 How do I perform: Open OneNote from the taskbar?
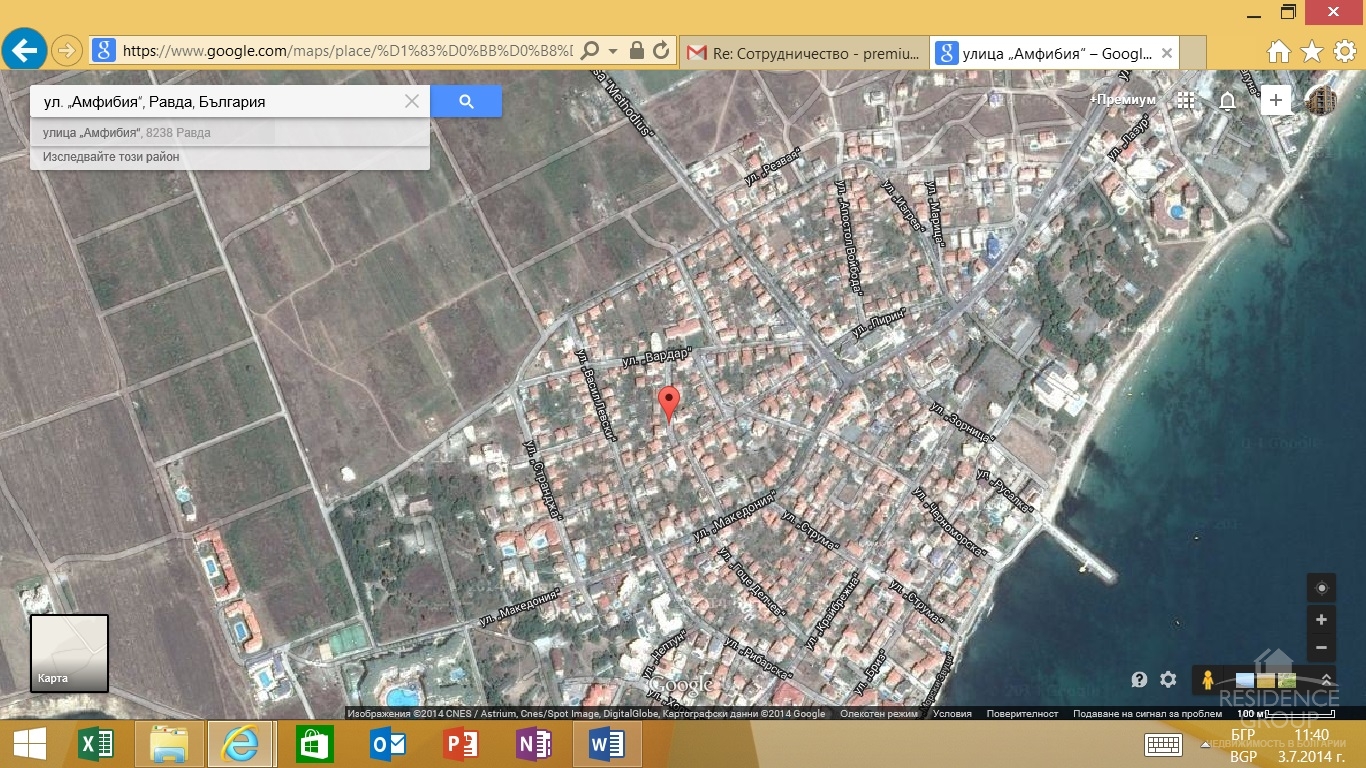point(534,744)
